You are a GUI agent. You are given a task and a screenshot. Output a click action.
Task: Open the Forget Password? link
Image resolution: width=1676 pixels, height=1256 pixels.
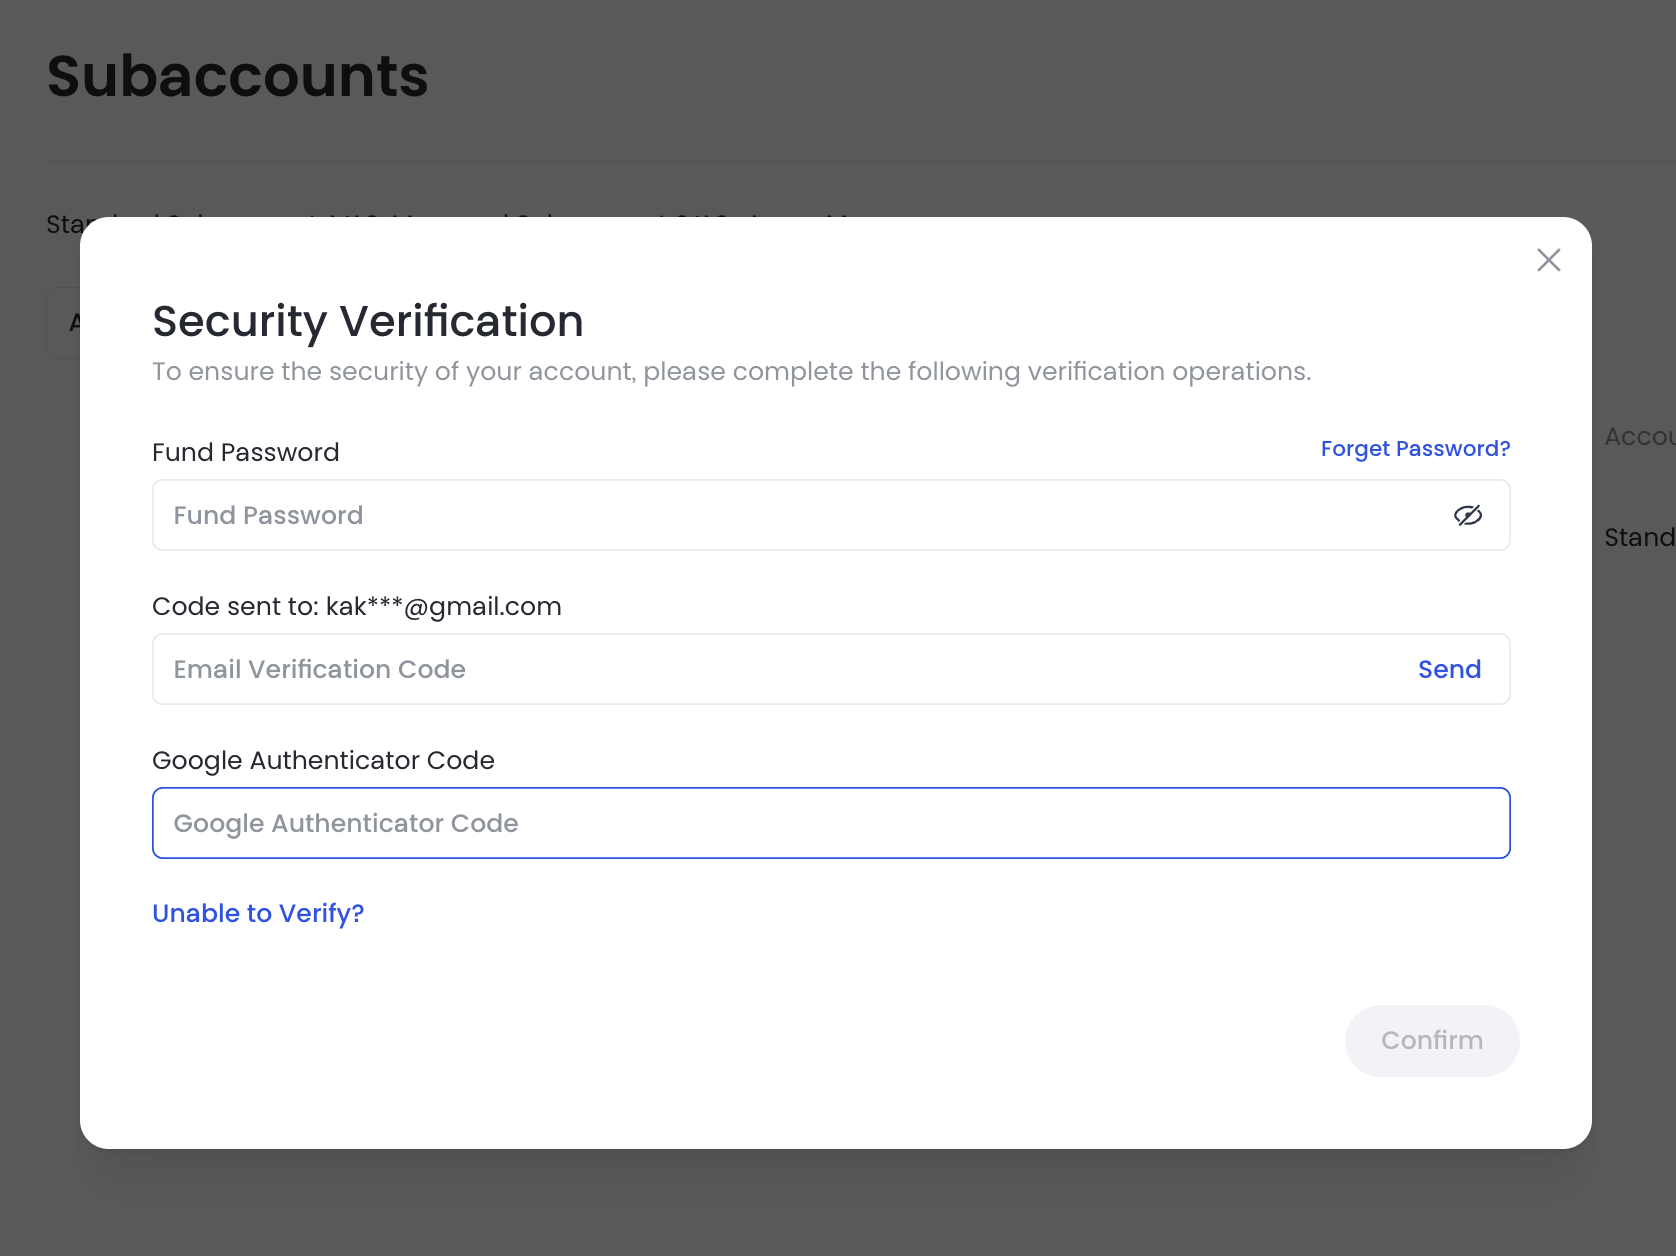[1414, 448]
